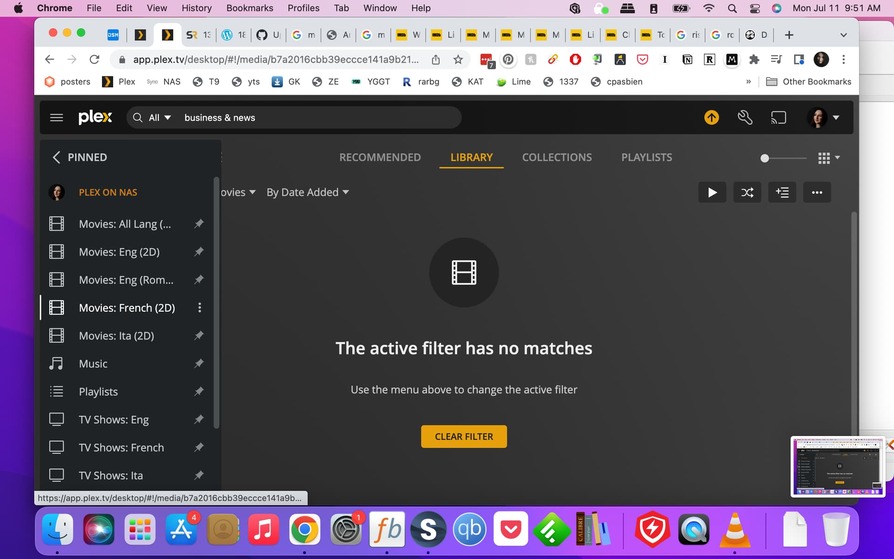This screenshot has height=559, width=894.
Task: Open Movies: Eng (2D) library
Action: point(119,252)
